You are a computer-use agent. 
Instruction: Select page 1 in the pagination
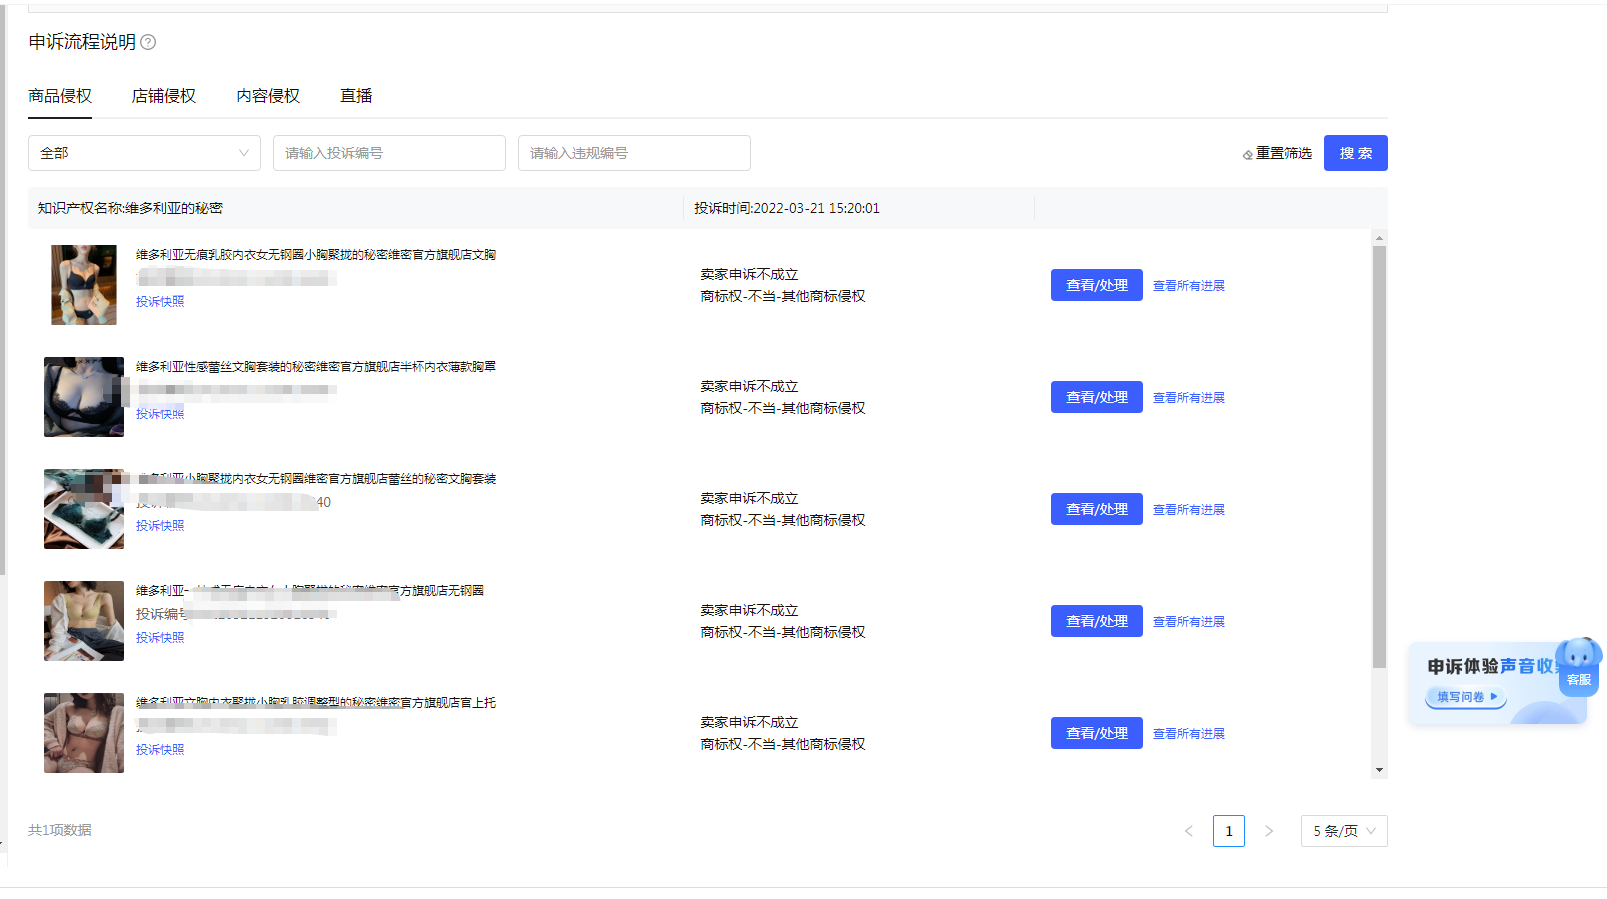(x=1229, y=831)
